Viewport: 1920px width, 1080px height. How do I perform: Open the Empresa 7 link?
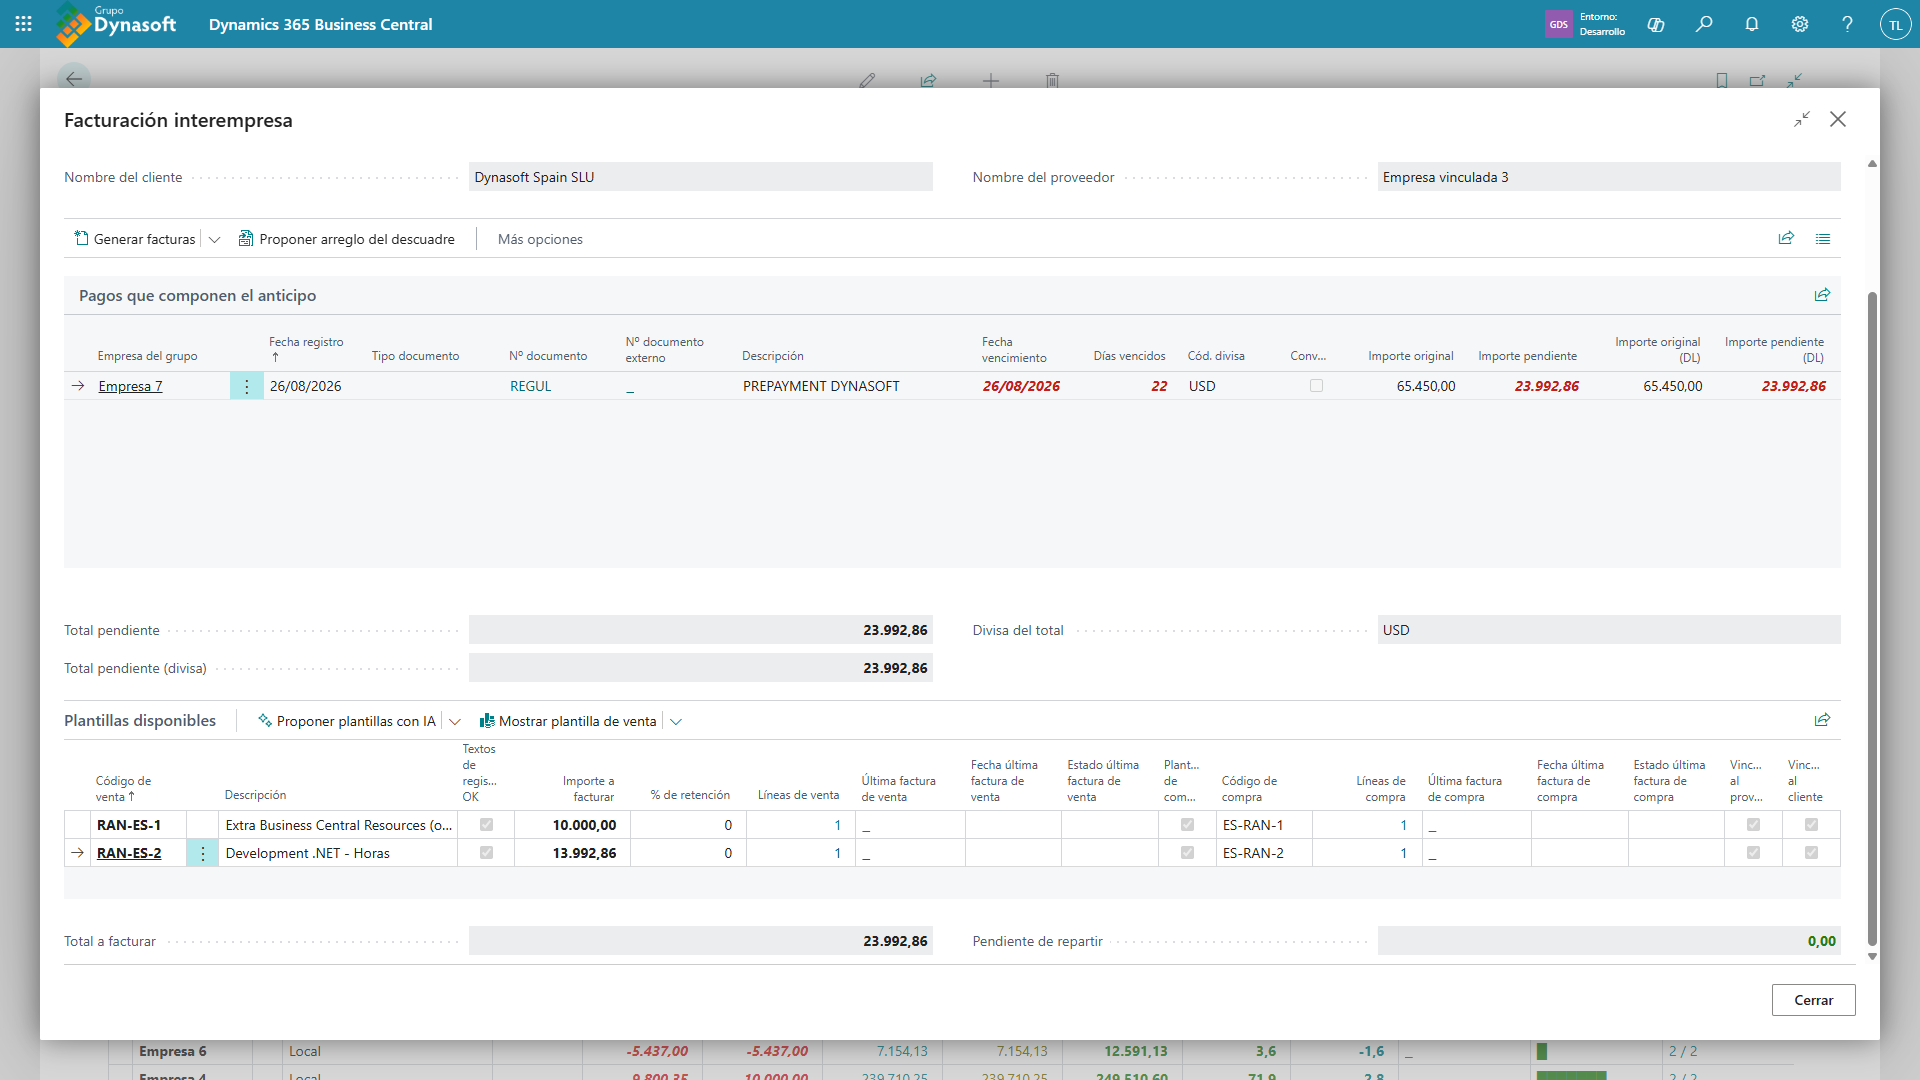pyautogui.click(x=130, y=386)
